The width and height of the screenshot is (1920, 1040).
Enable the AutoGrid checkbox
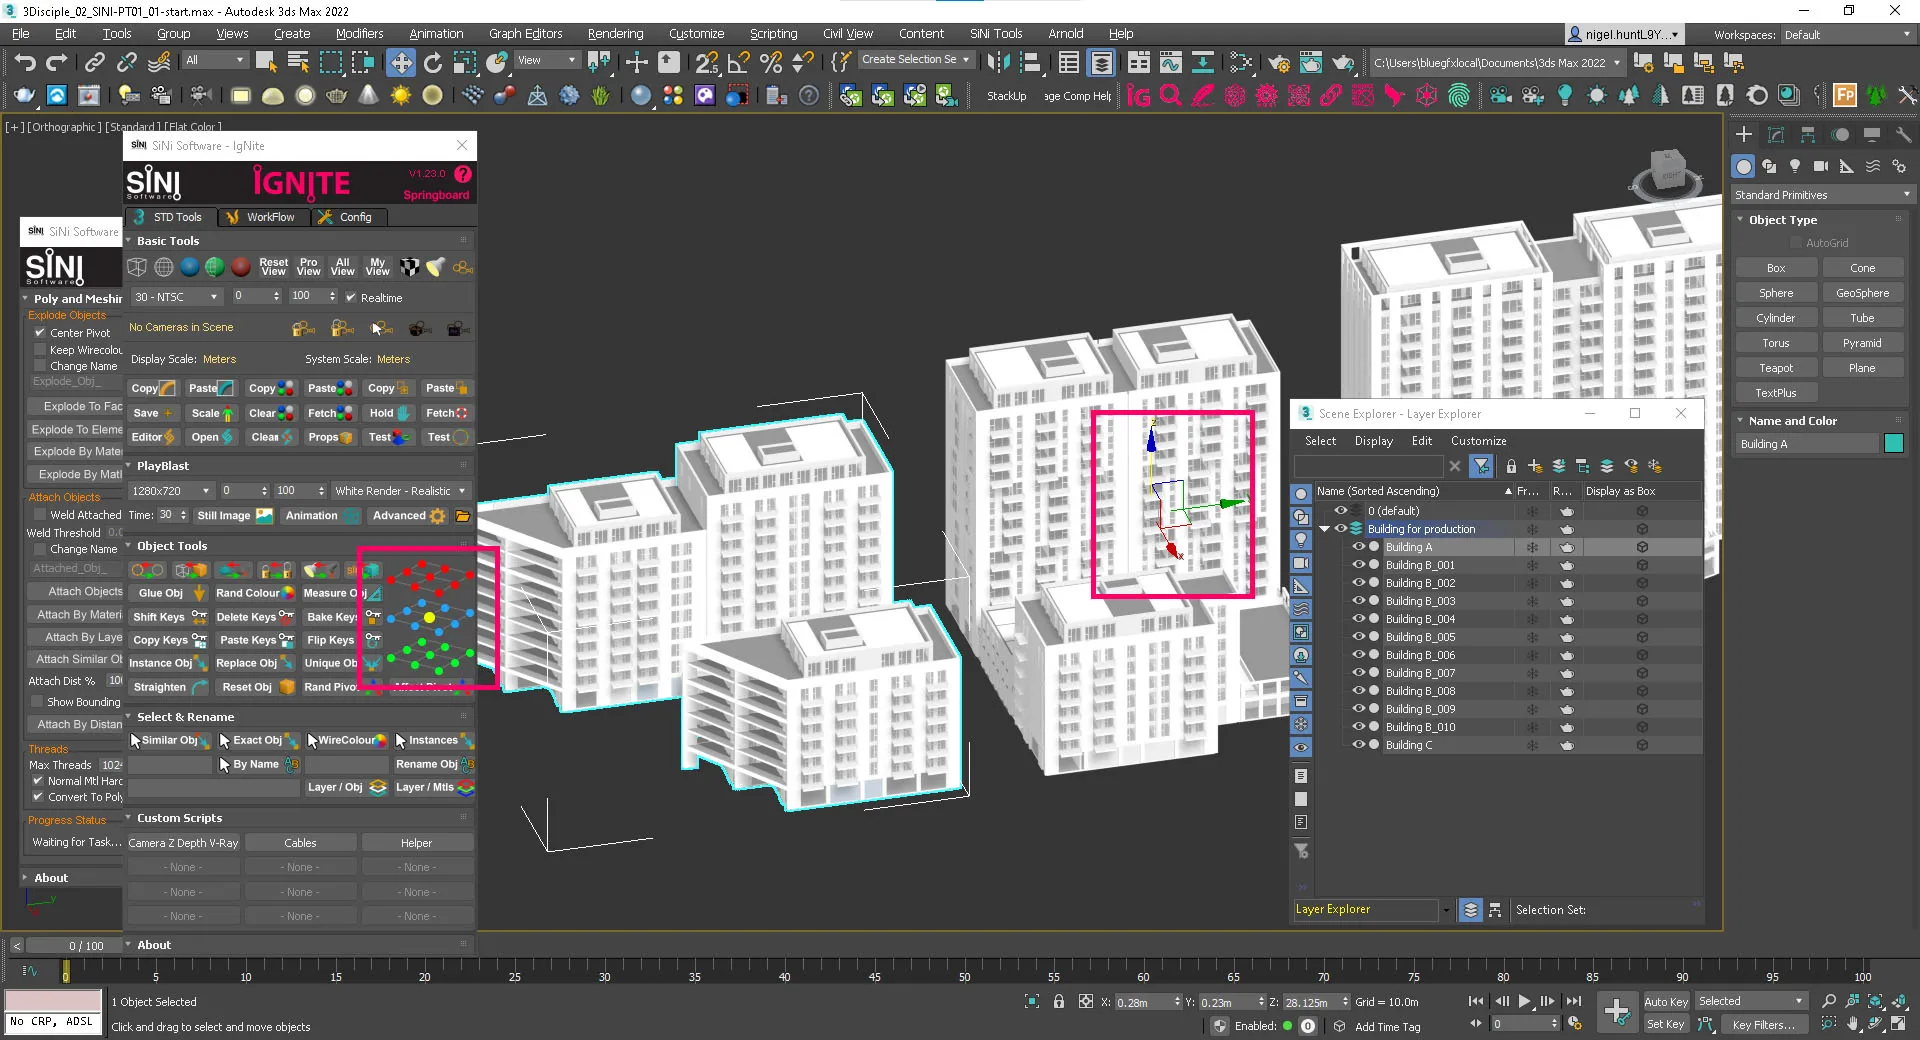1796,243
